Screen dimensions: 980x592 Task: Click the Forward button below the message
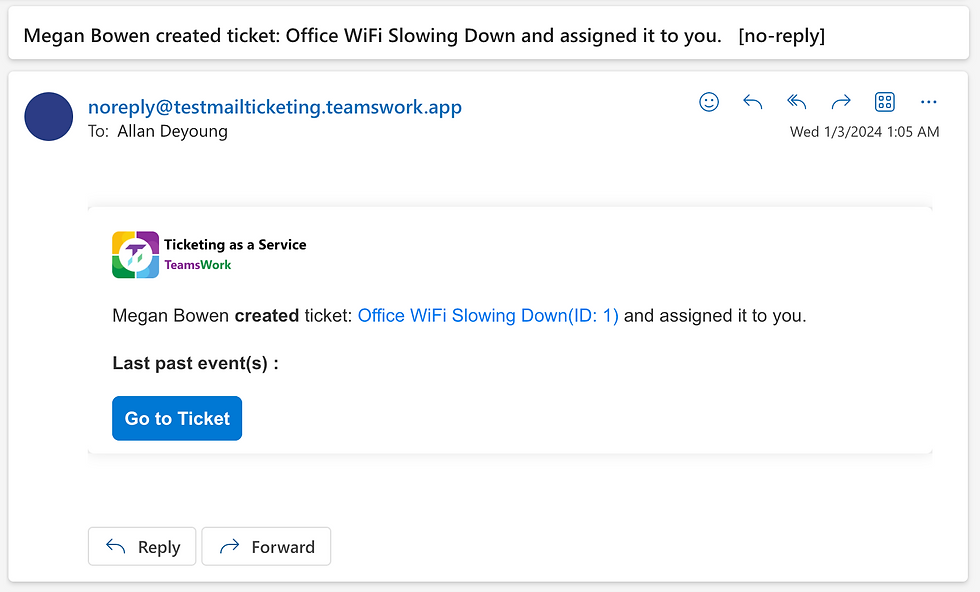click(x=266, y=547)
